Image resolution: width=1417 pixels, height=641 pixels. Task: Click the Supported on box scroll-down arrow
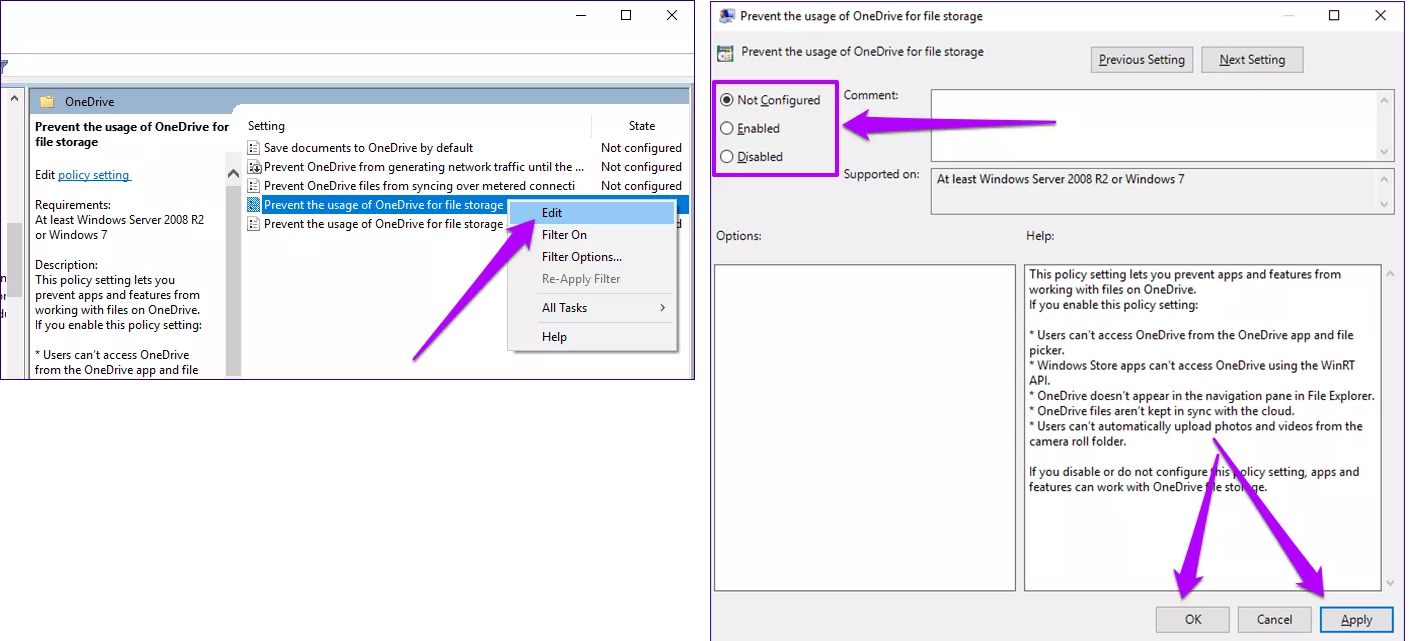click(x=1385, y=204)
